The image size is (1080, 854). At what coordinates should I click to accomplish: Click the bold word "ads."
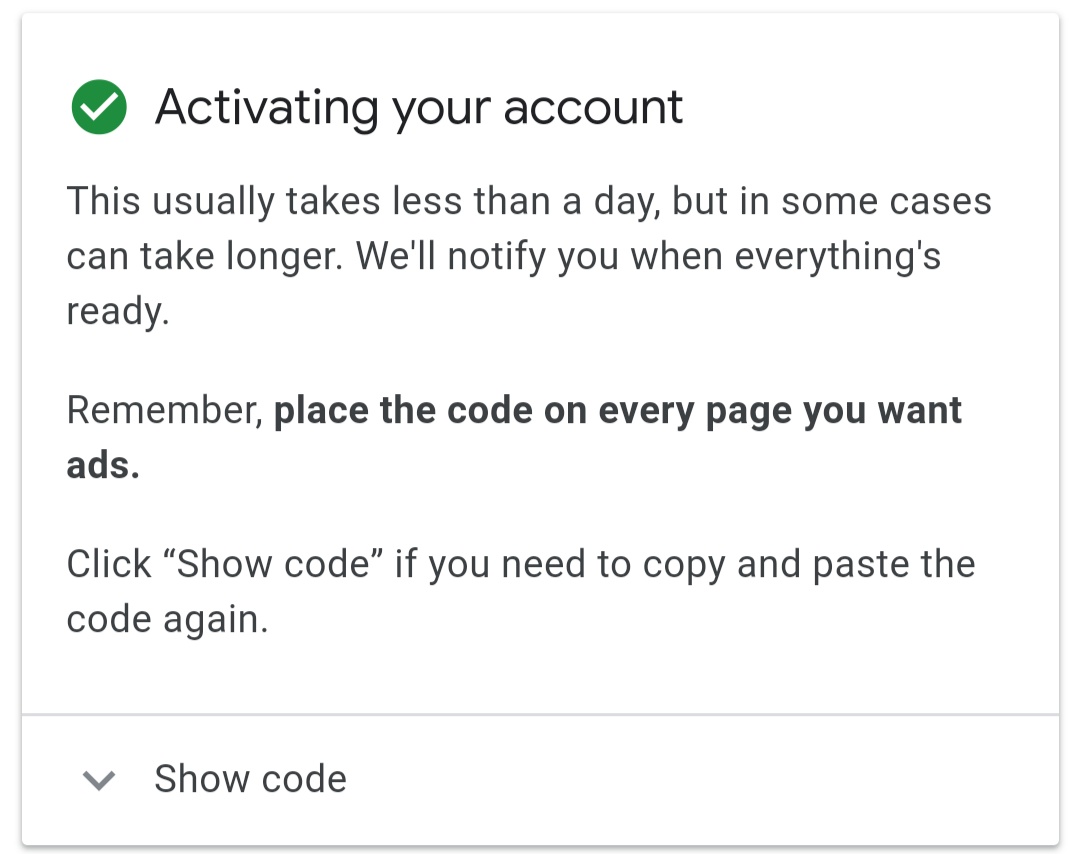[x=103, y=466]
